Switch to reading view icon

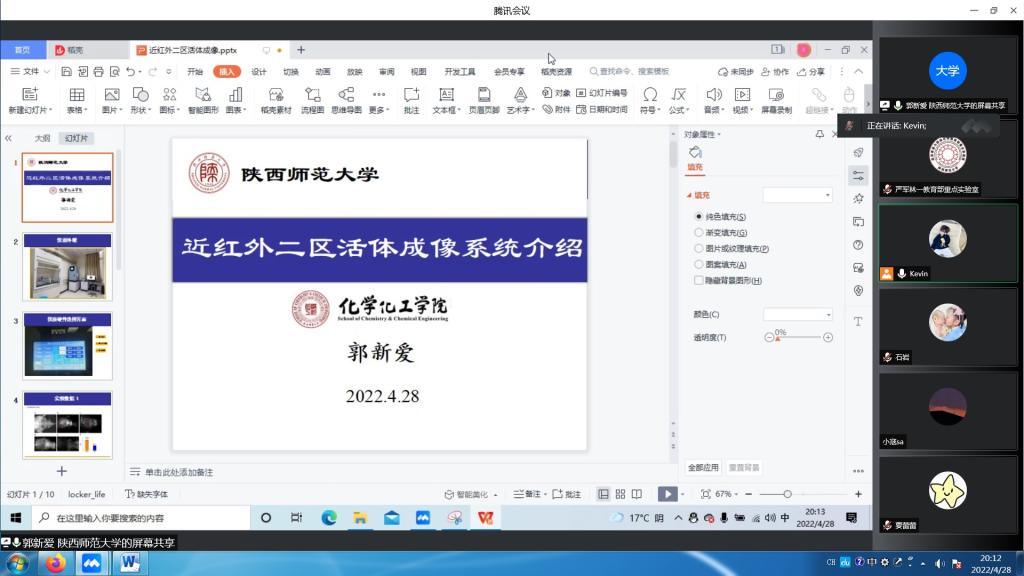click(637, 494)
